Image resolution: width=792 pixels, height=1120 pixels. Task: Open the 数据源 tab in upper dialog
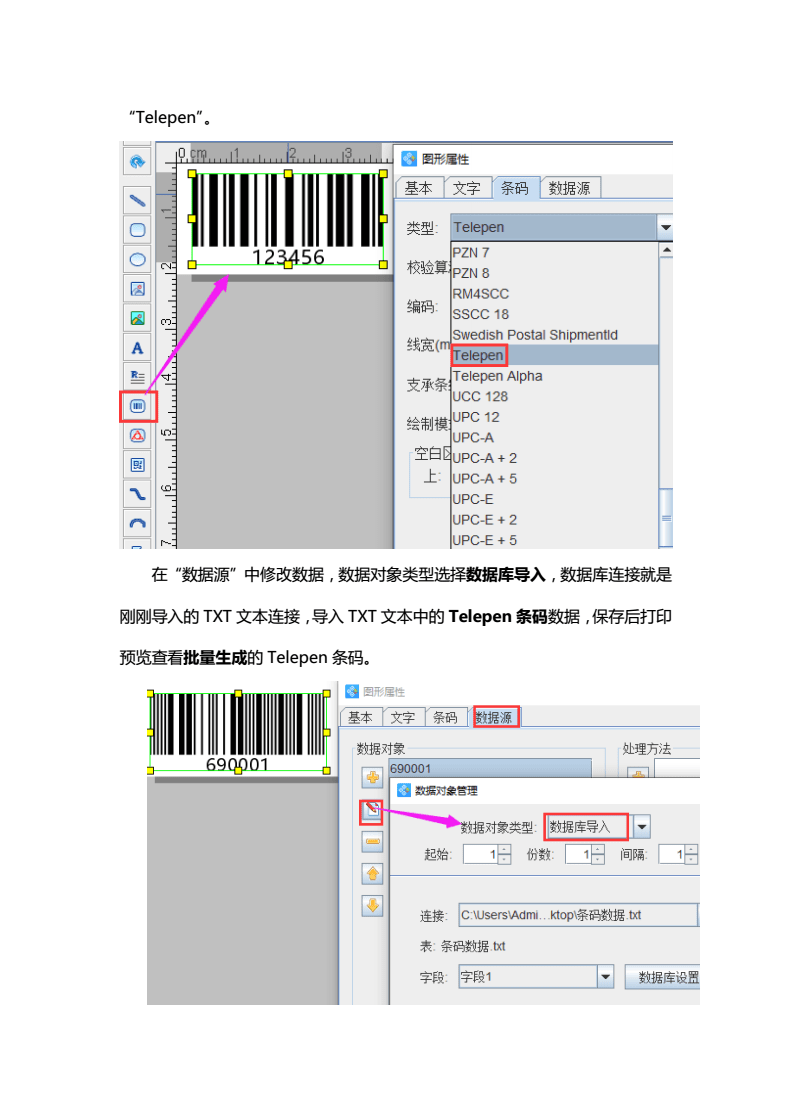pos(569,188)
